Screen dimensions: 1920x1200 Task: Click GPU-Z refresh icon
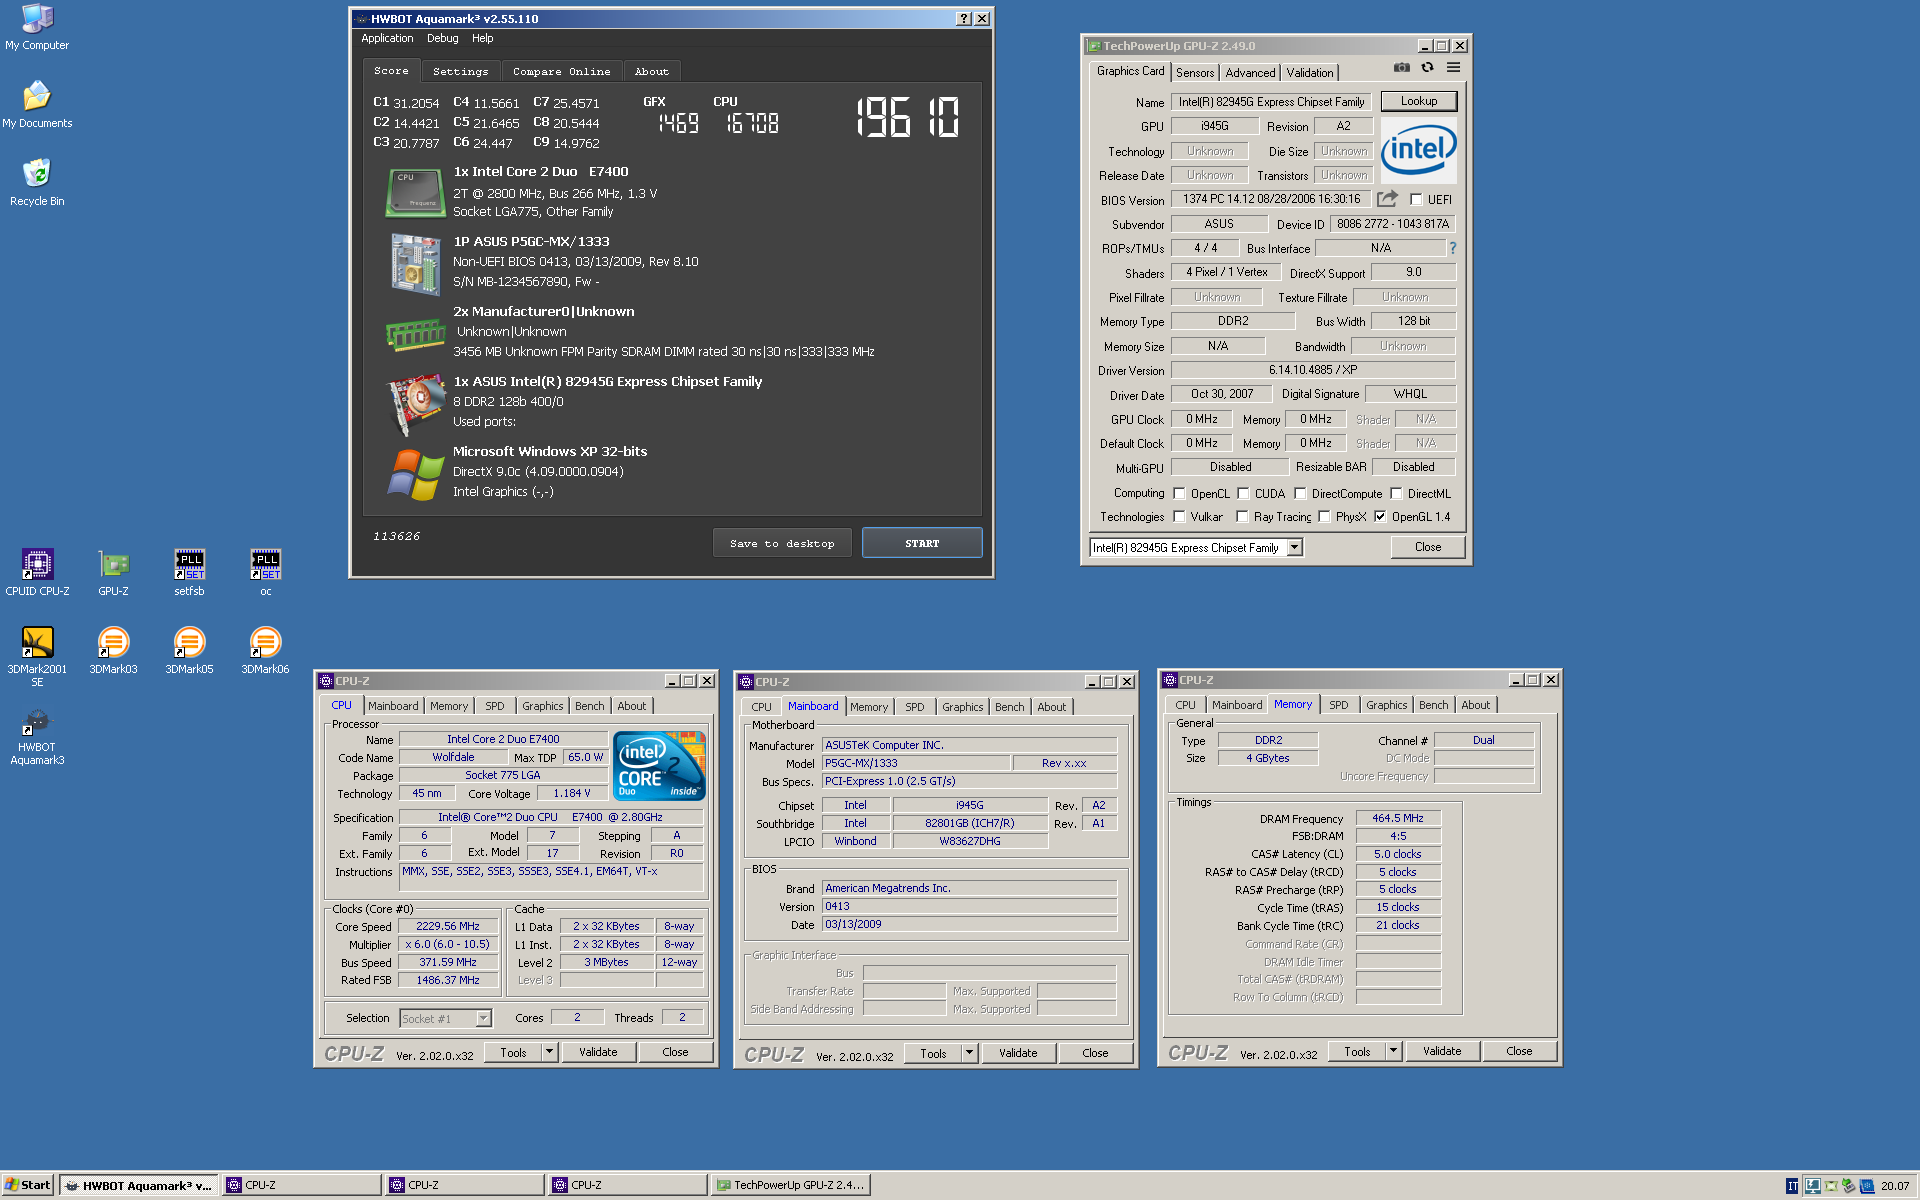coord(1427,67)
